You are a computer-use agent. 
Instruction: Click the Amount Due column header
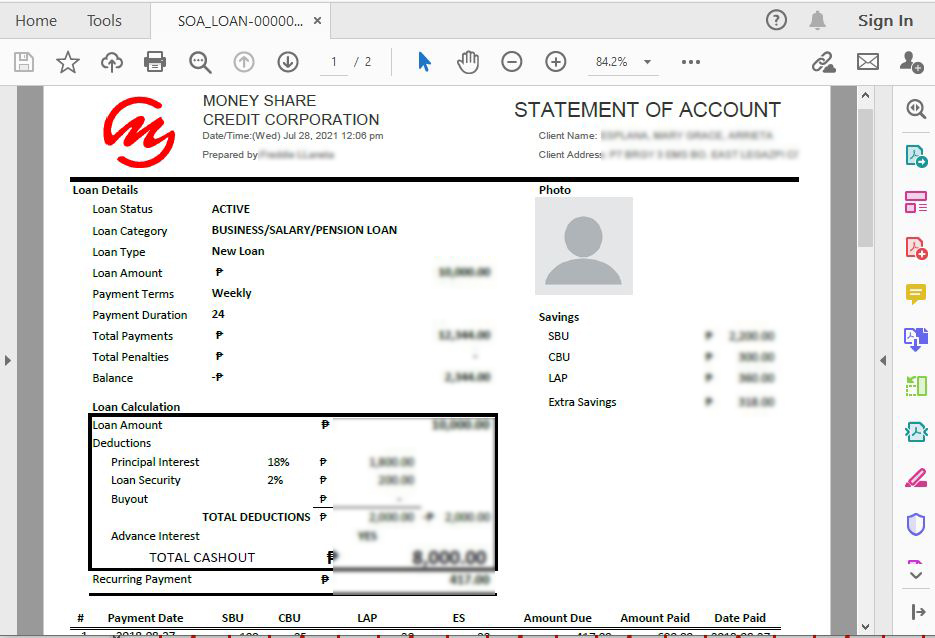click(558, 618)
